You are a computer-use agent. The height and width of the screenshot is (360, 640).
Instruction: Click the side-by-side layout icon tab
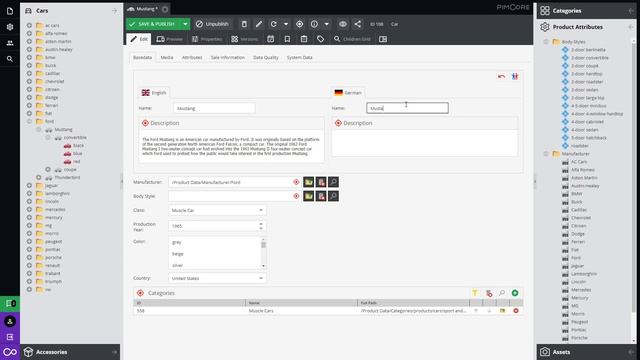click(x=383, y=39)
